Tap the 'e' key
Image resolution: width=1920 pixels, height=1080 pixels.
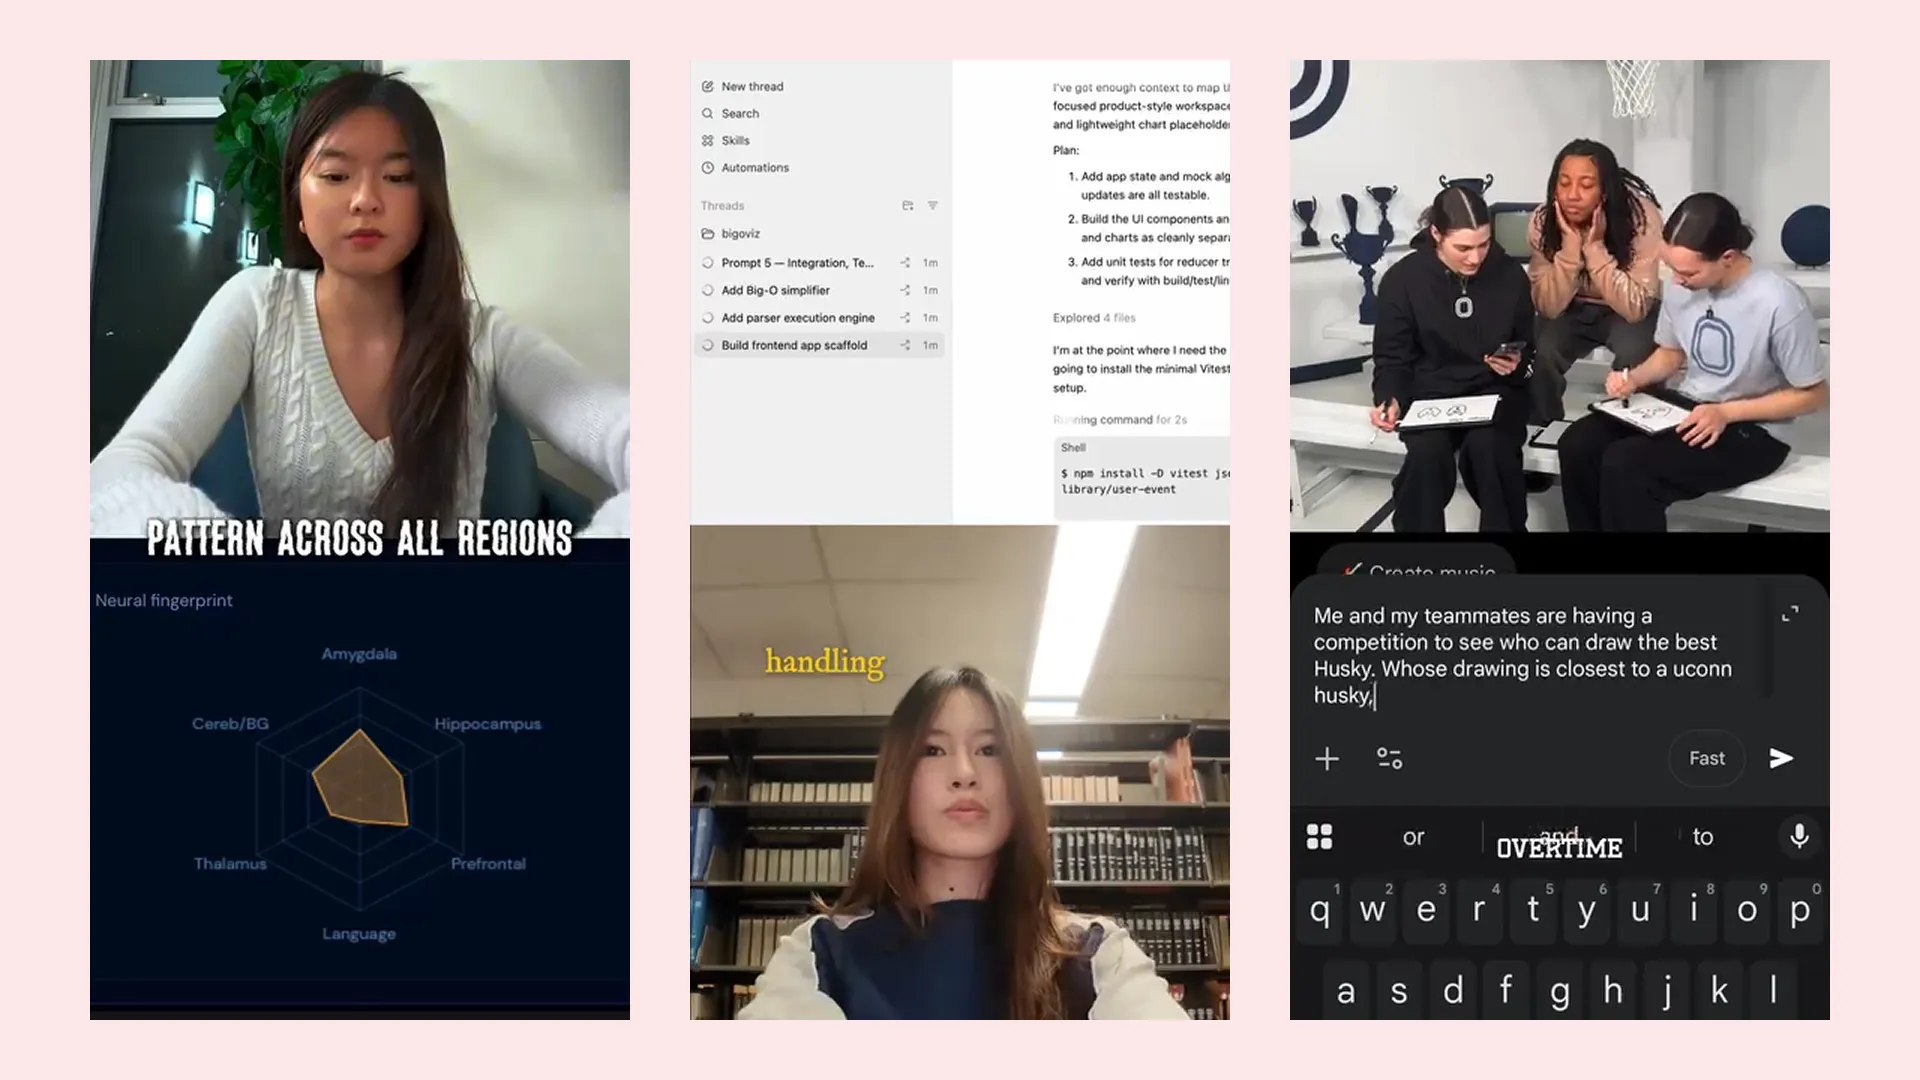click(1426, 911)
